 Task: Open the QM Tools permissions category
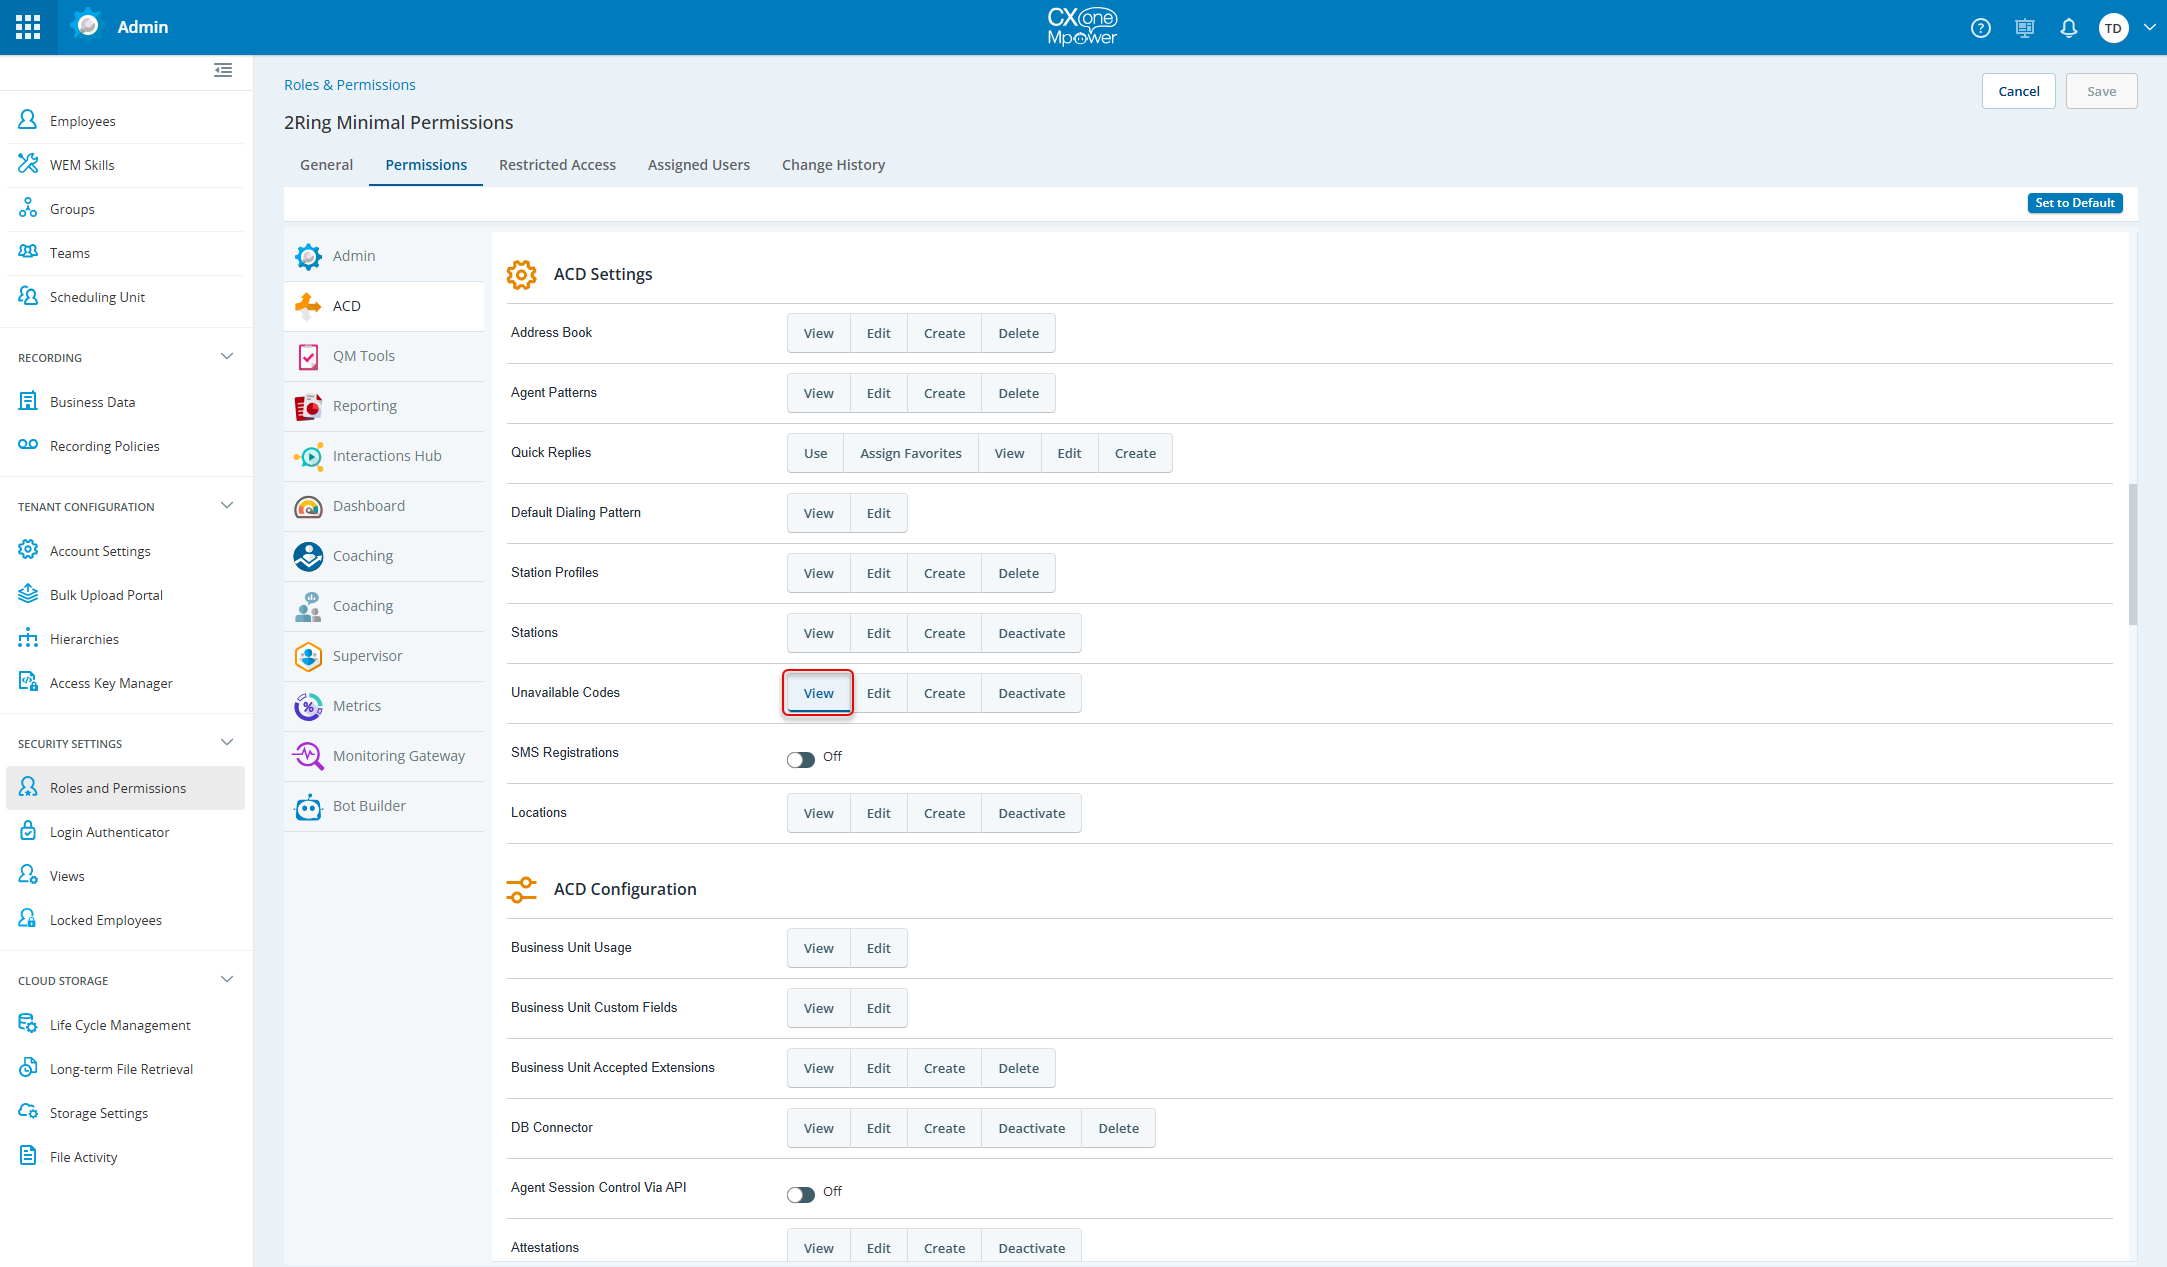(384, 356)
